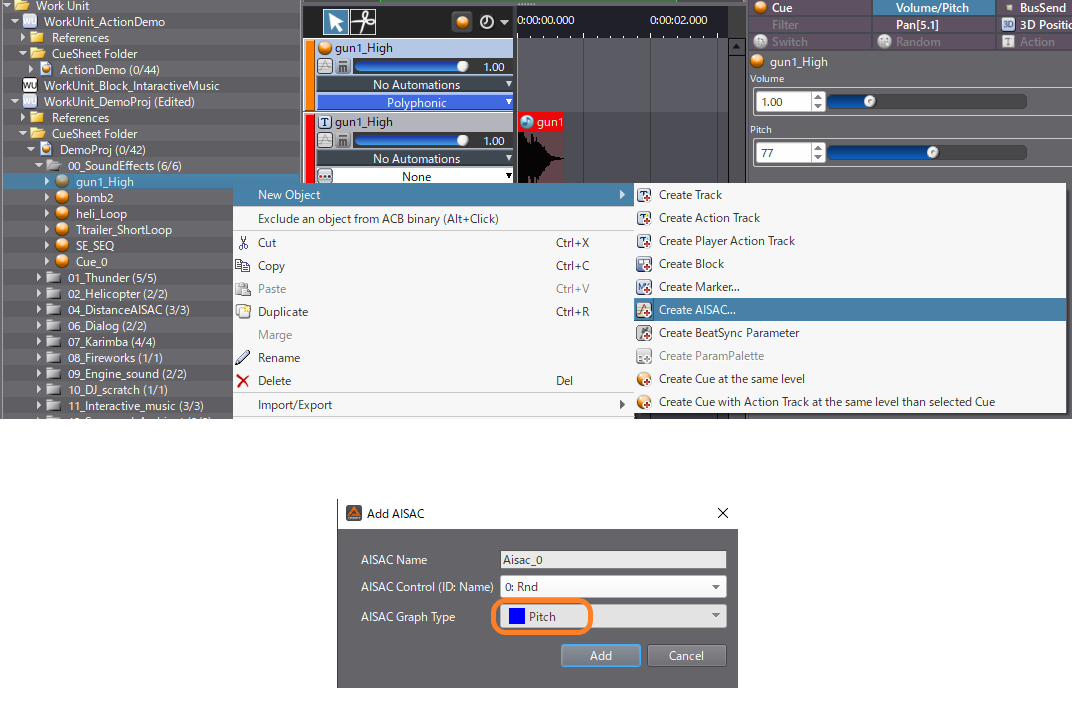1072x725 pixels.
Task: Click Add in Add AISAC dialog
Action: (600, 655)
